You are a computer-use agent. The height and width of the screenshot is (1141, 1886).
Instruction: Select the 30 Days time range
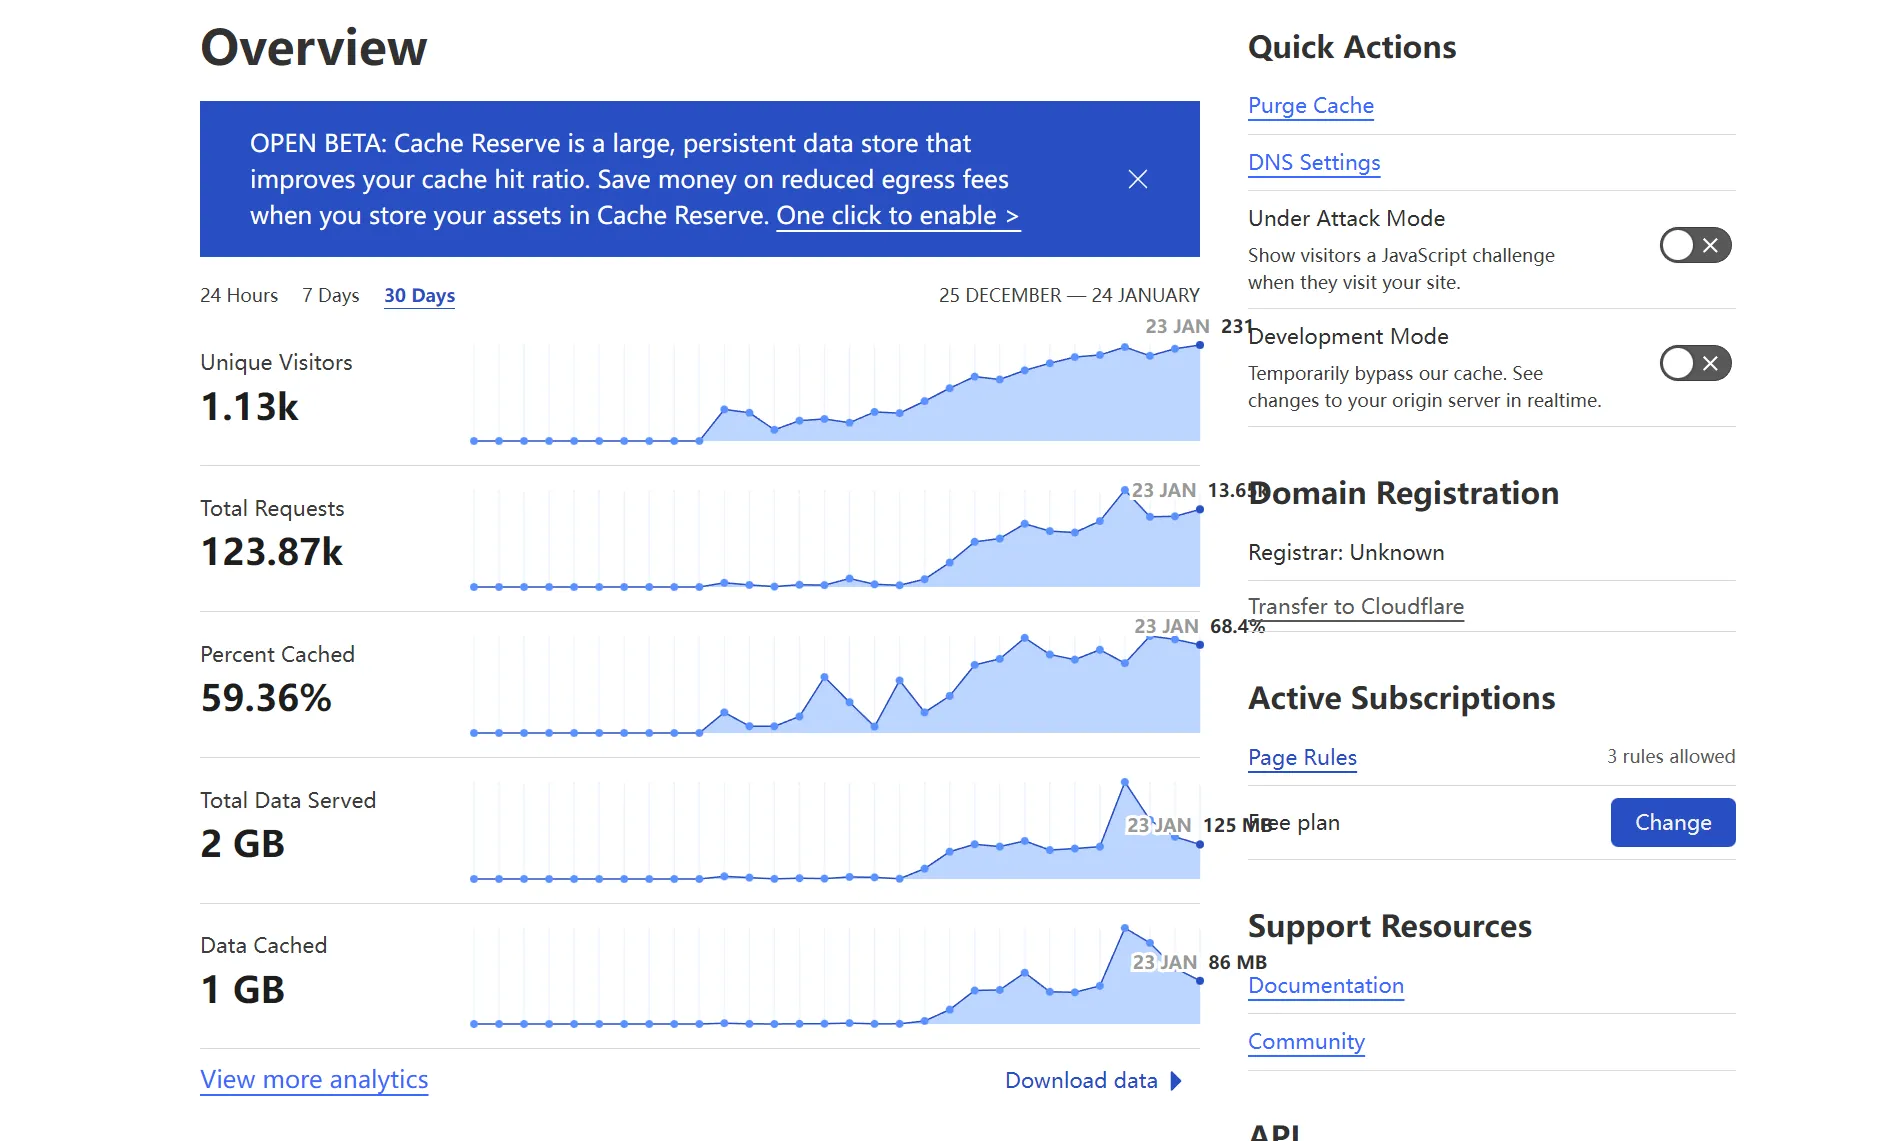tap(419, 295)
